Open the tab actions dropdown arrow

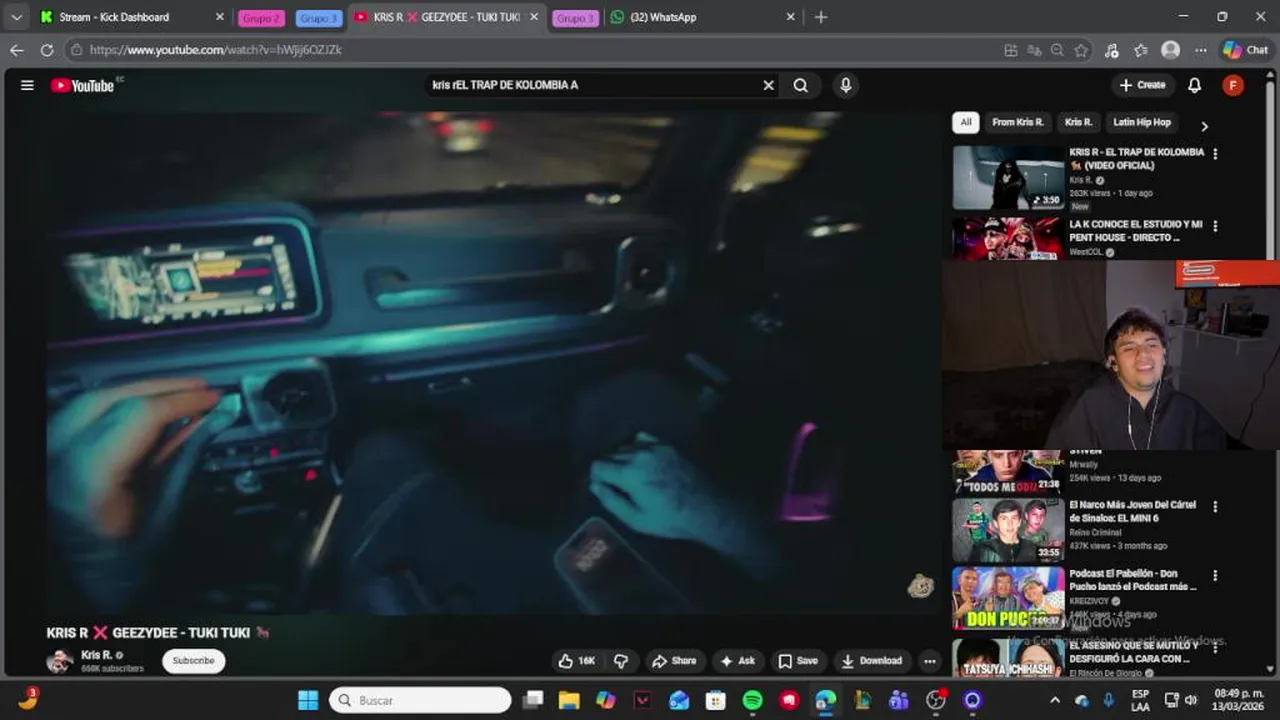(x=16, y=17)
